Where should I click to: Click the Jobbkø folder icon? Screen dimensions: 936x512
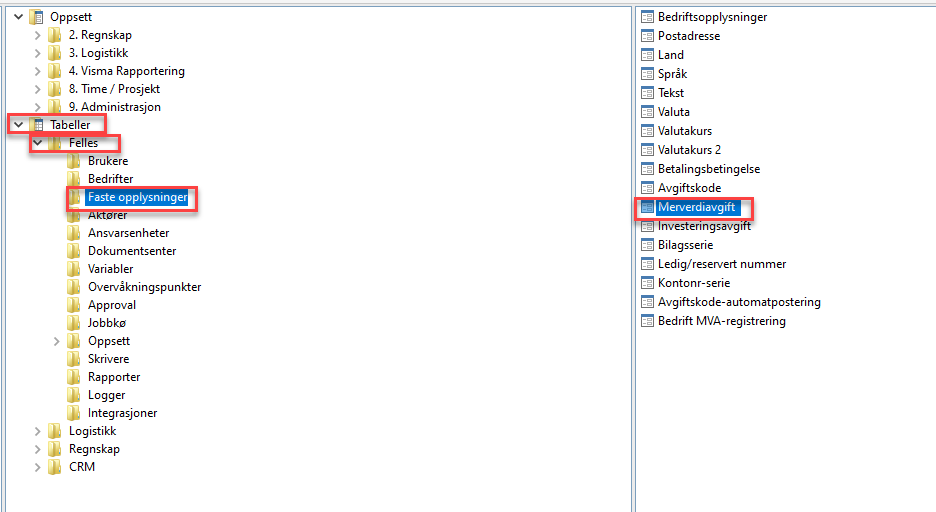click(73, 323)
